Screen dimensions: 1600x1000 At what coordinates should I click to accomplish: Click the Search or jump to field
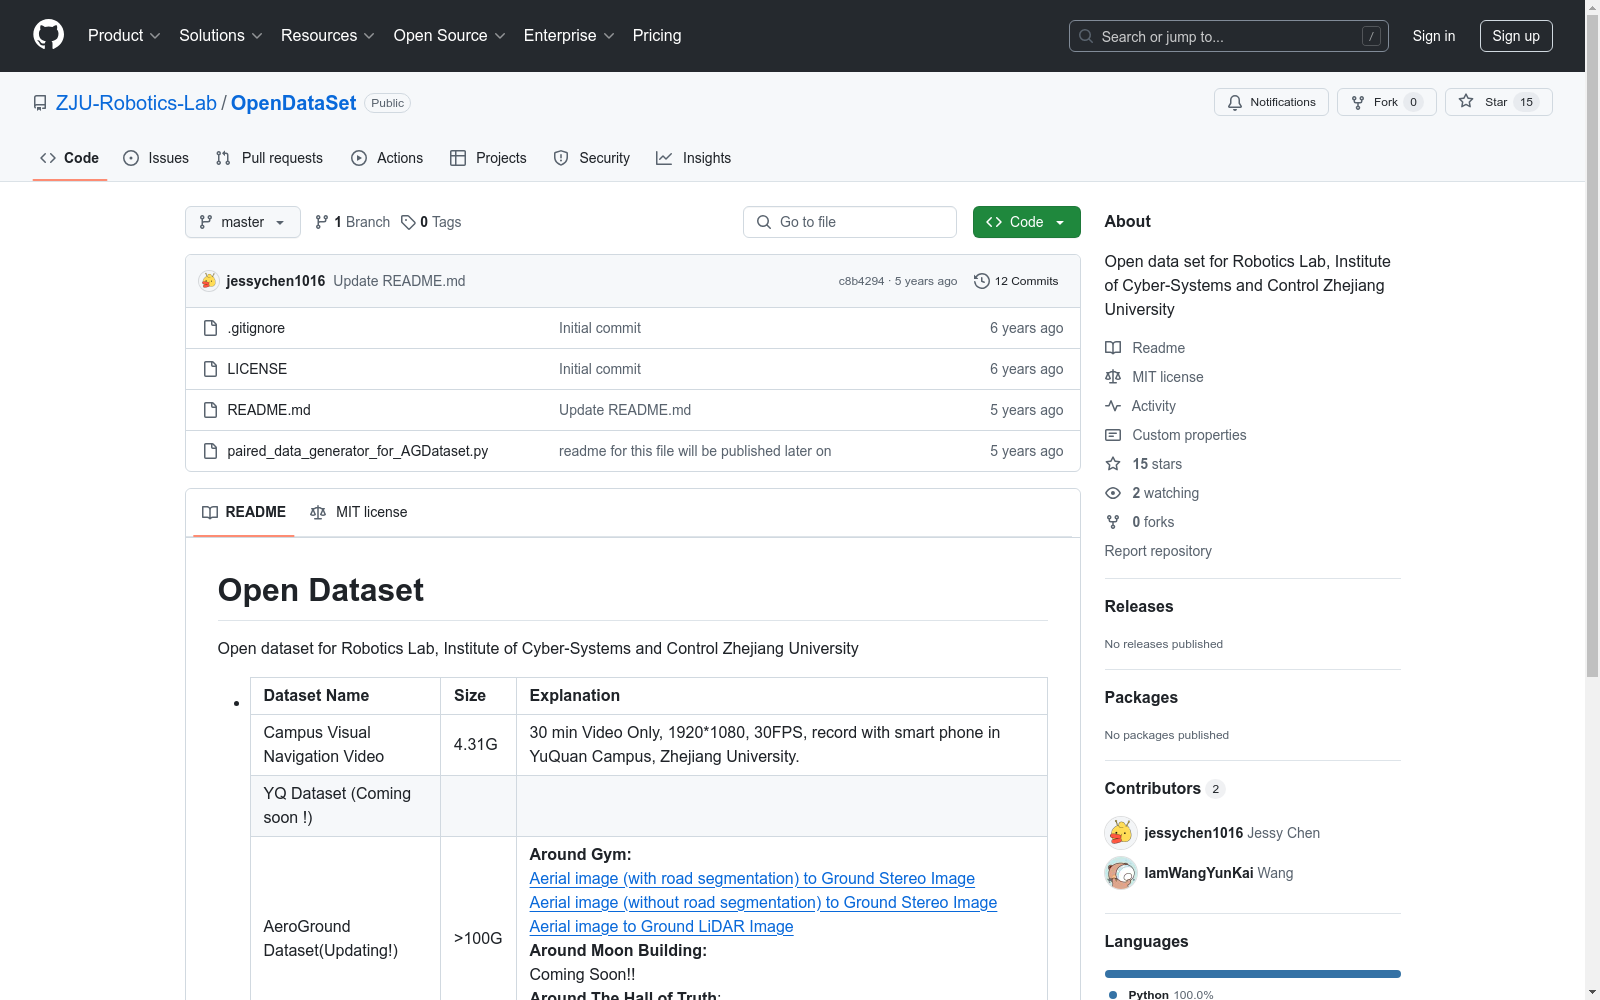pyautogui.click(x=1229, y=36)
